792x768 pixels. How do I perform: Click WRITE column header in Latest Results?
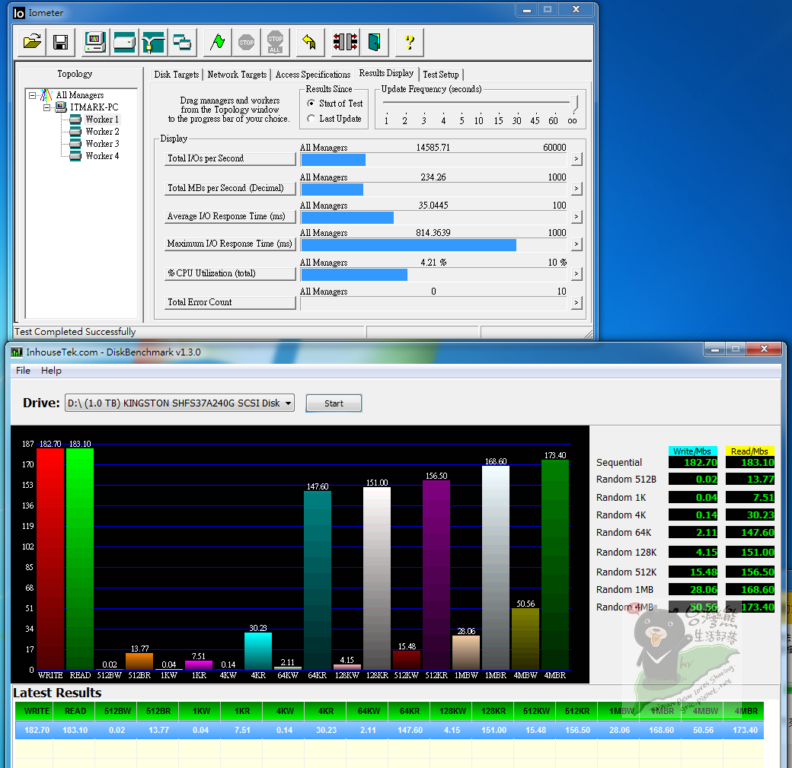click(37, 711)
